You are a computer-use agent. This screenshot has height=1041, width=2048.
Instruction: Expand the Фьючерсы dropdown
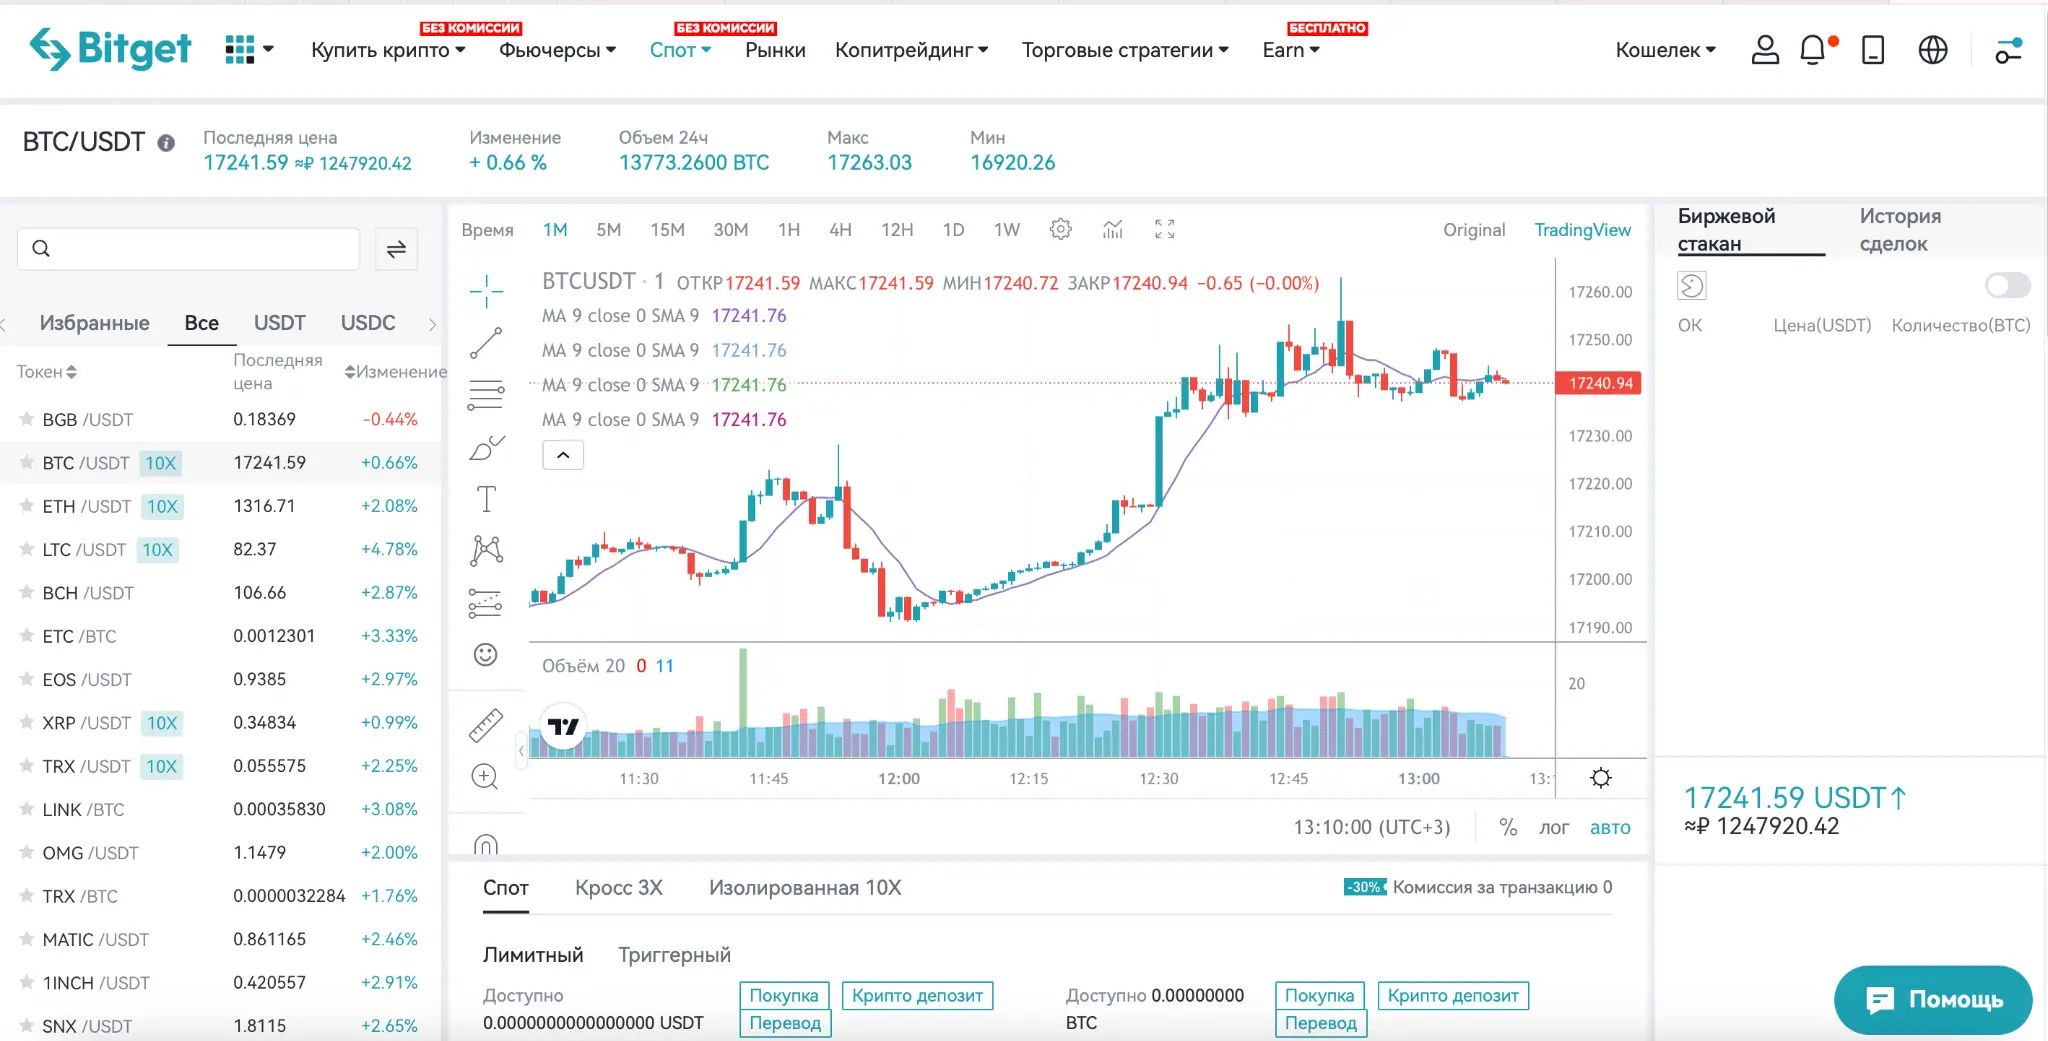pyautogui.click(x=557, y=50)
